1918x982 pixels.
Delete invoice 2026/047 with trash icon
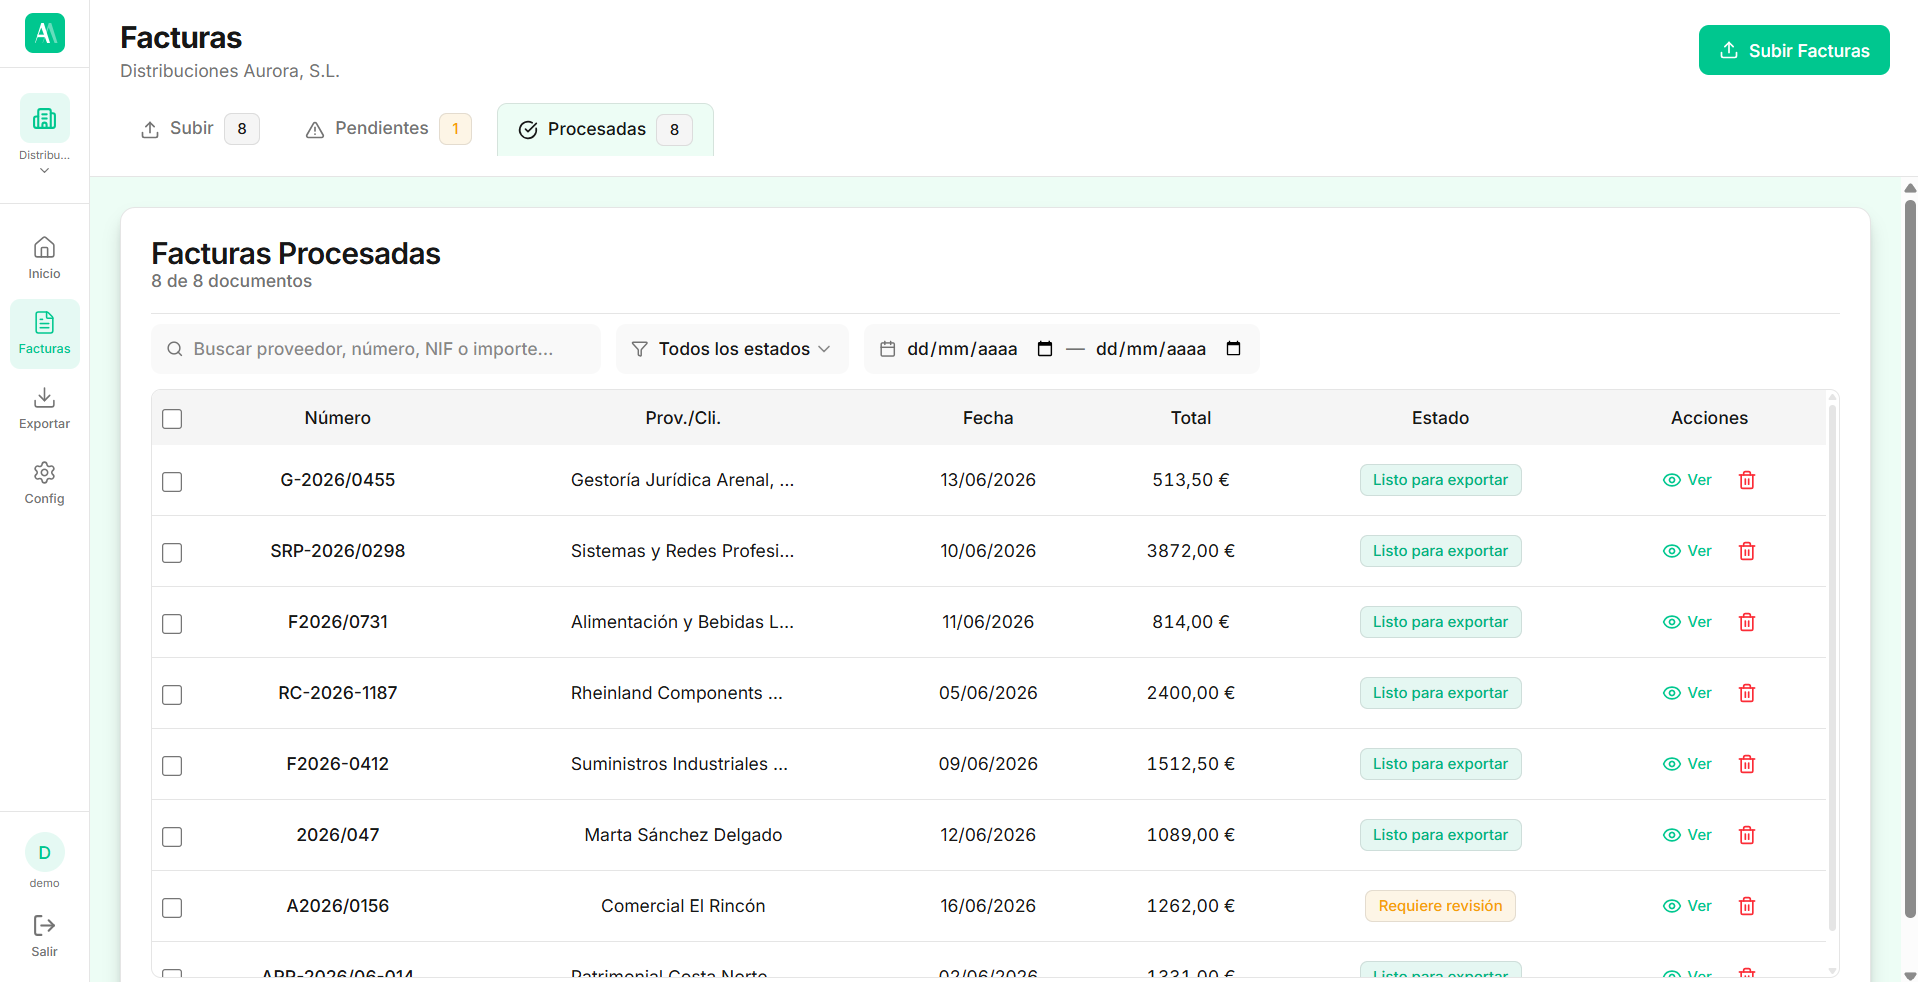[1747, 835]
